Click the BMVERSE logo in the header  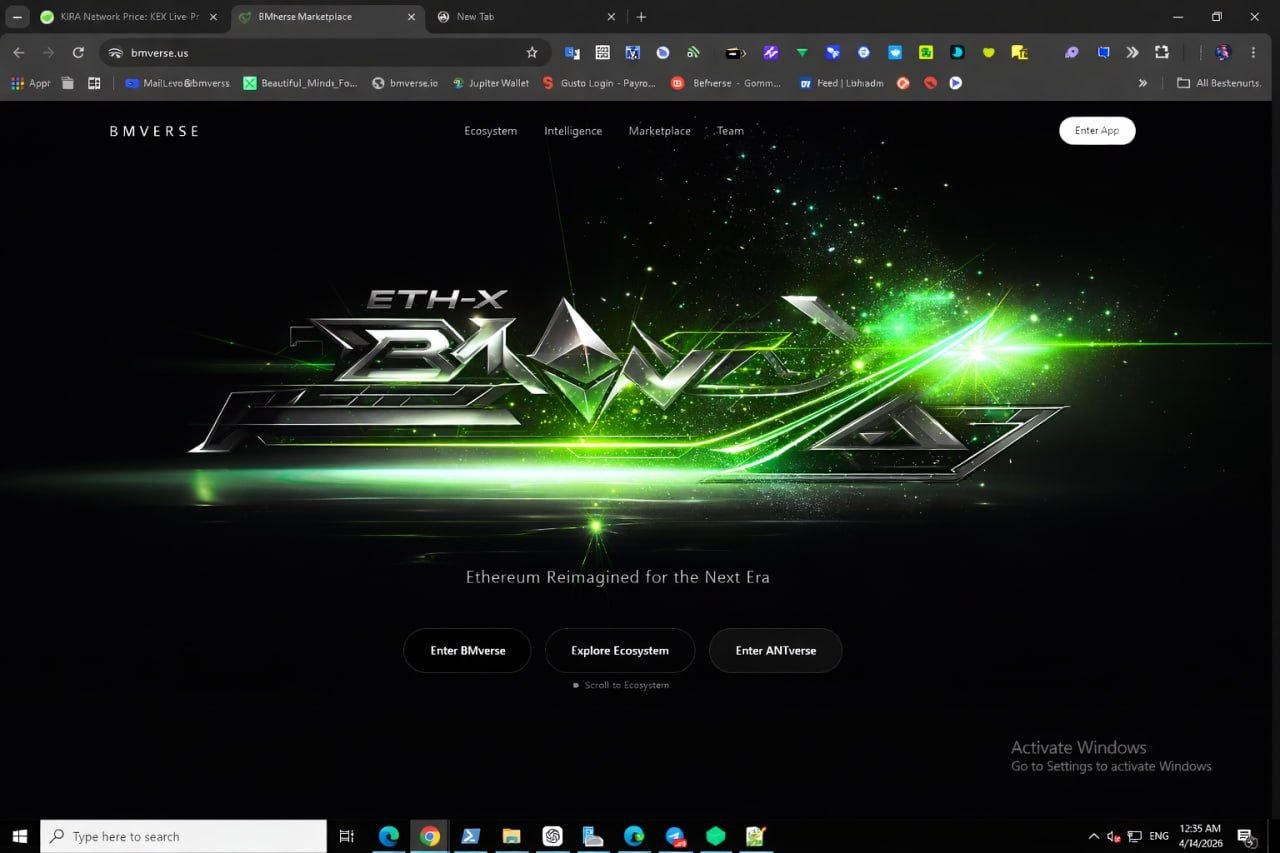pos(154,131)
